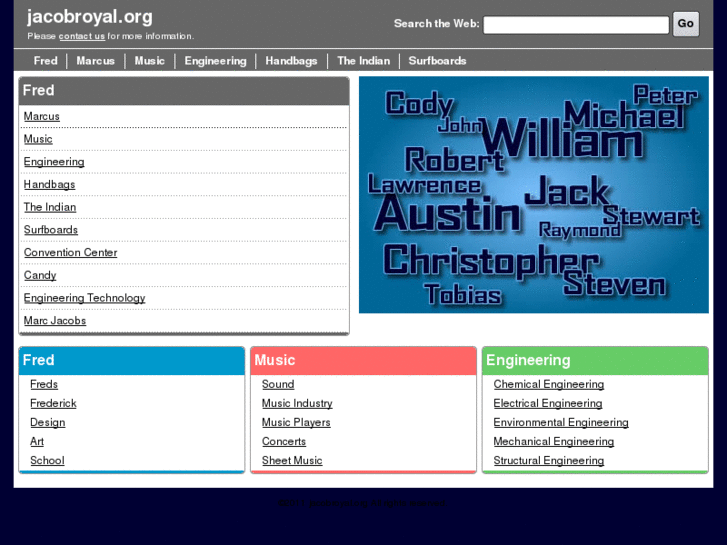Open the Music Players link
This screenshot has width=727, height=545.
point(296,423)
